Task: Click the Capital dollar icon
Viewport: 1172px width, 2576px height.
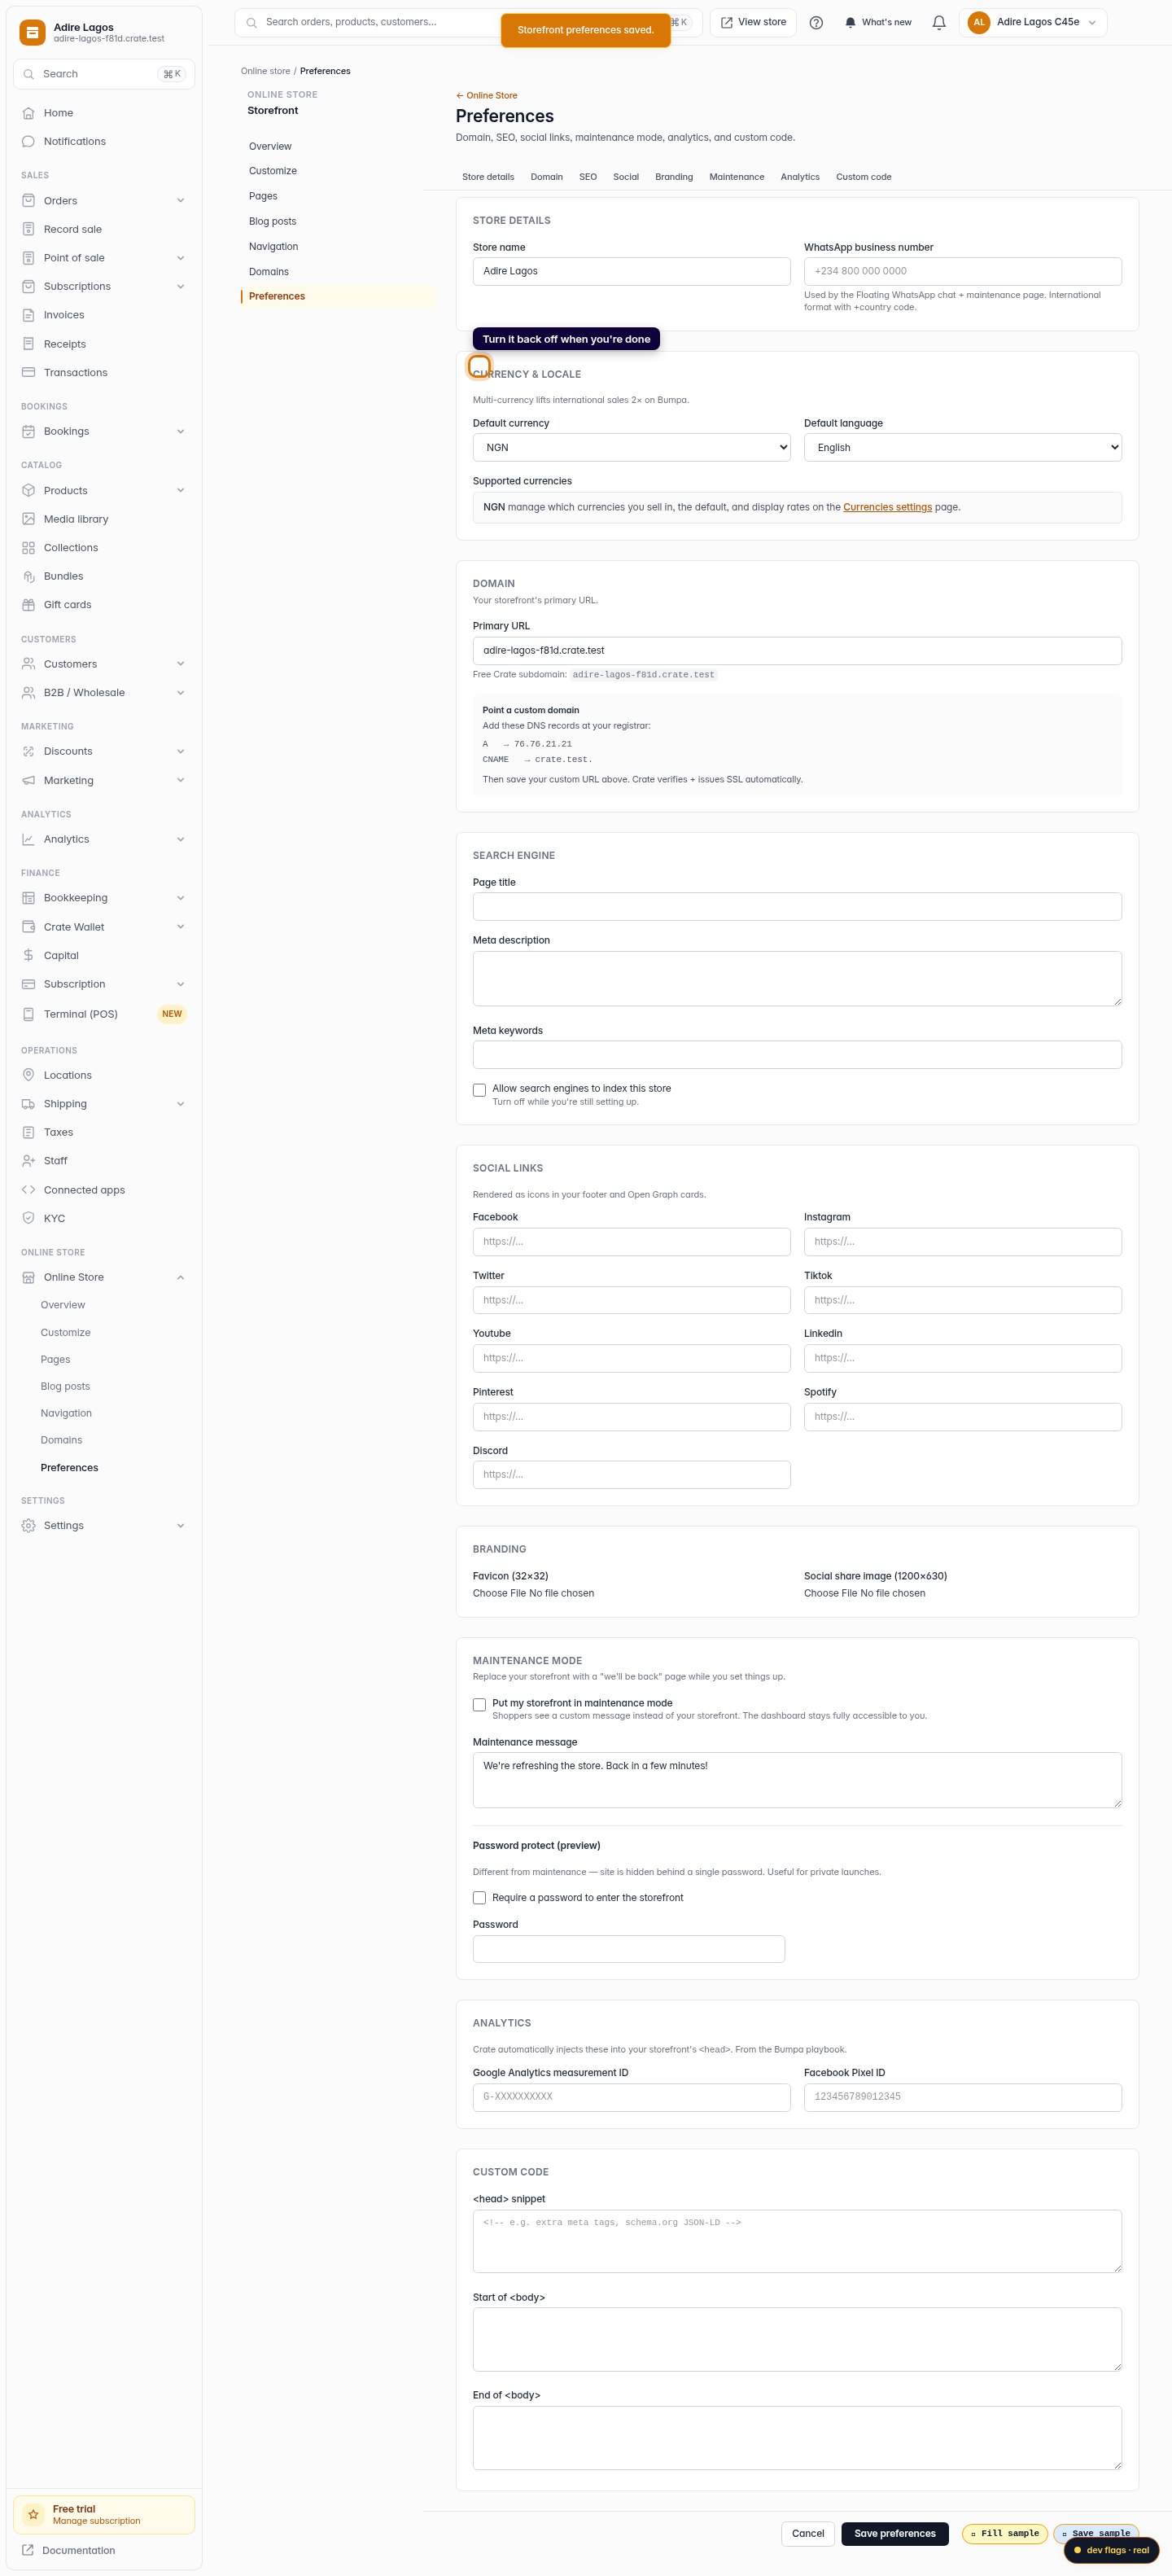Action: tap(28, 955)
